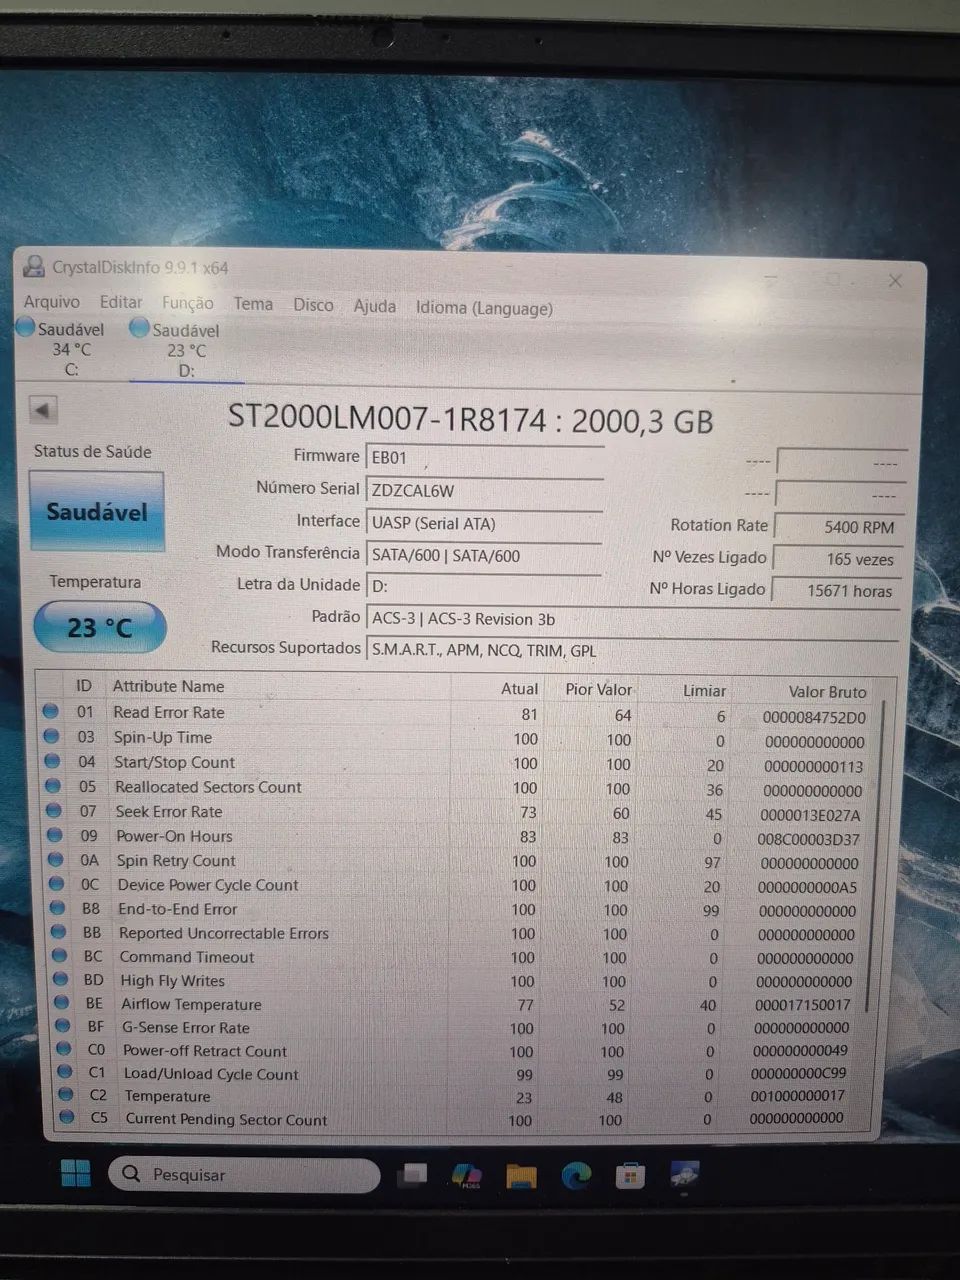The width and height of the screenshot is (960, 1280).
Task: Click status dot of Device Power Cycle Count
Action: point(57,884)
